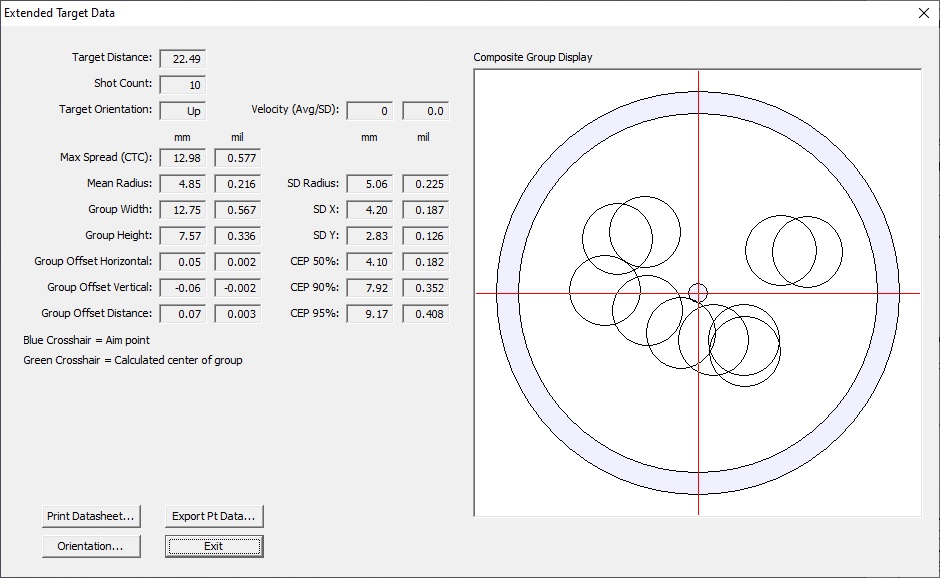Select CEP 90% mm value 7.92
The image size is (940, 578).
369,288
